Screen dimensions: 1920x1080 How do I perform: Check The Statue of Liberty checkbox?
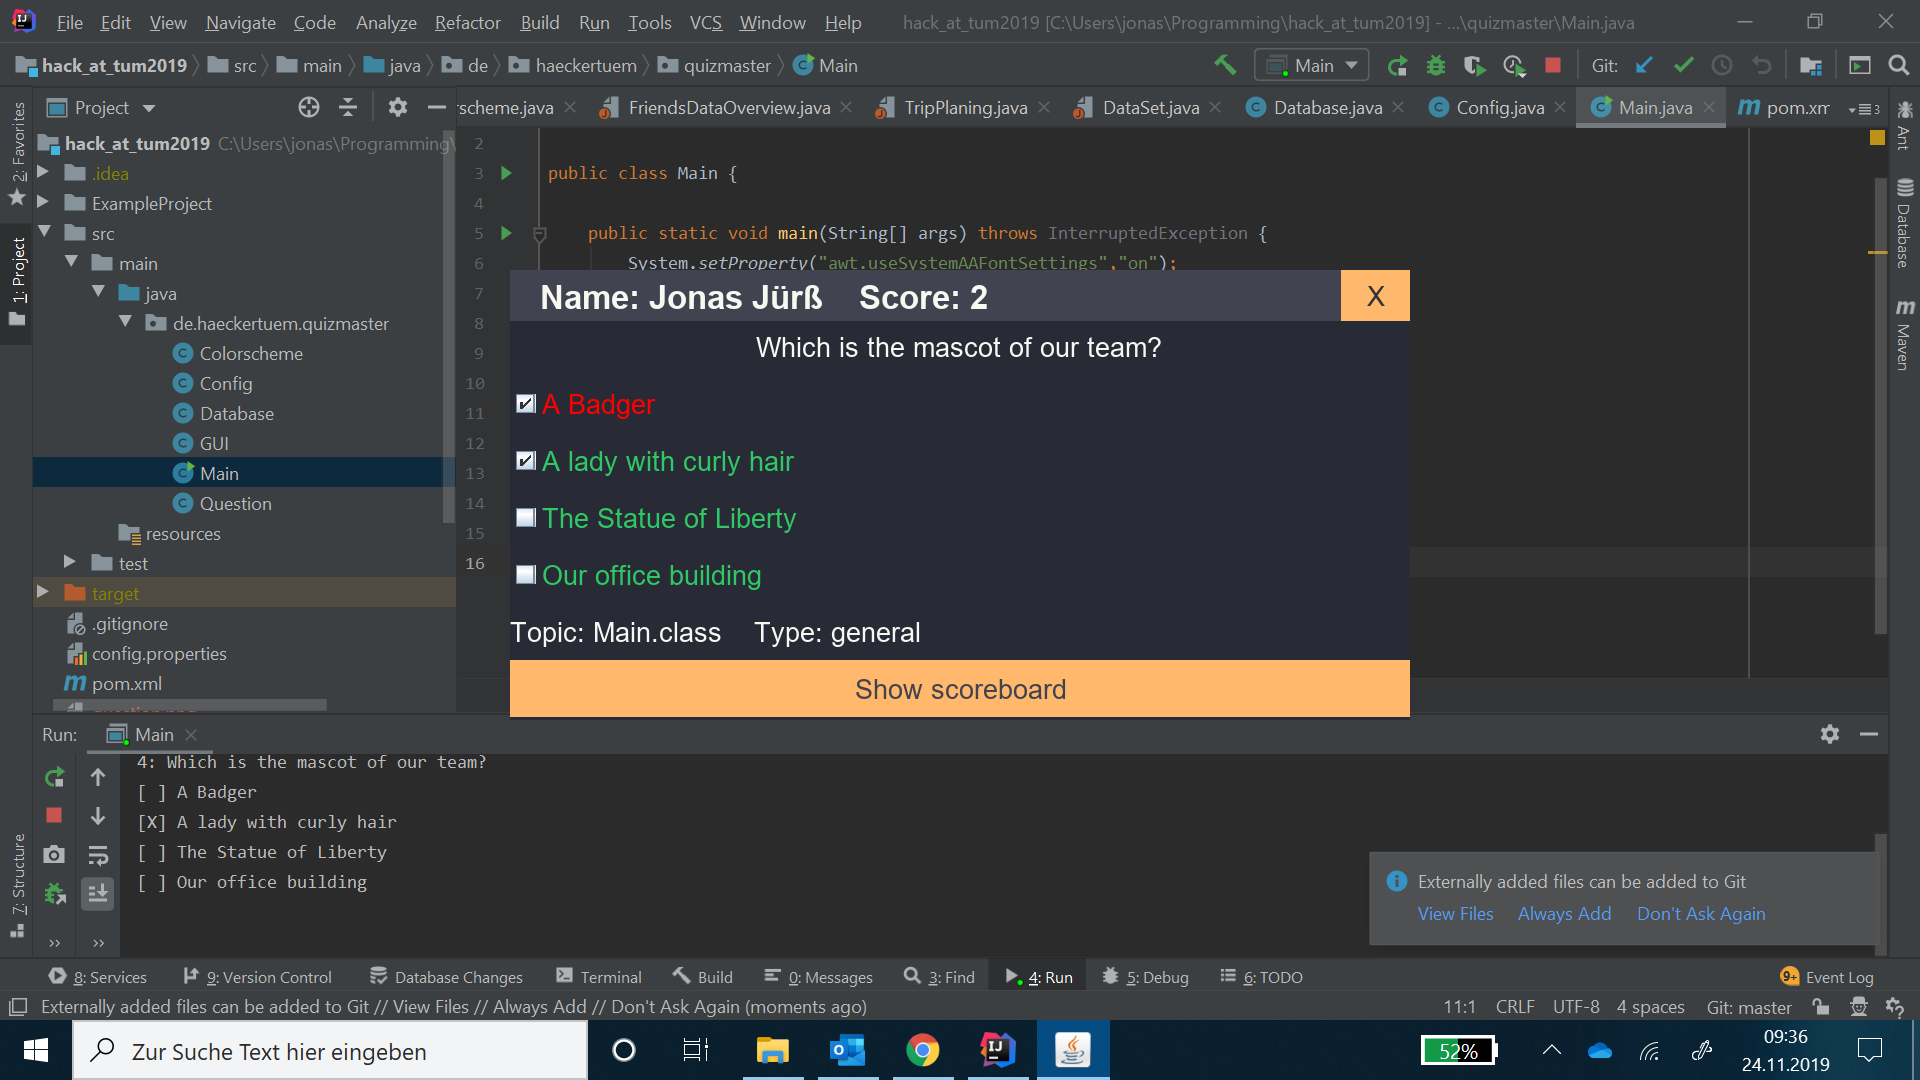point(526,518)
